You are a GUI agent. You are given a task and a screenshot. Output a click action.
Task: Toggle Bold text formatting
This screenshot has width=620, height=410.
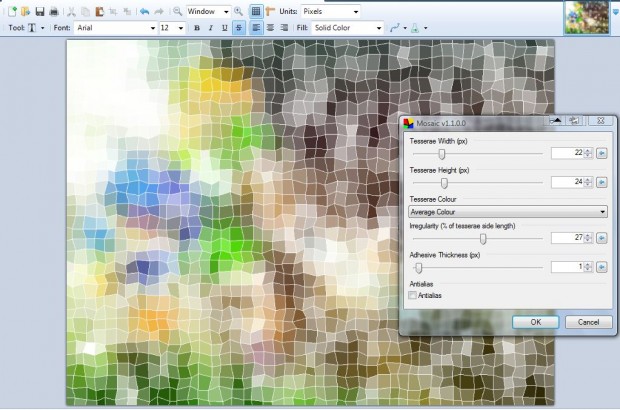(x=197, y=28)
